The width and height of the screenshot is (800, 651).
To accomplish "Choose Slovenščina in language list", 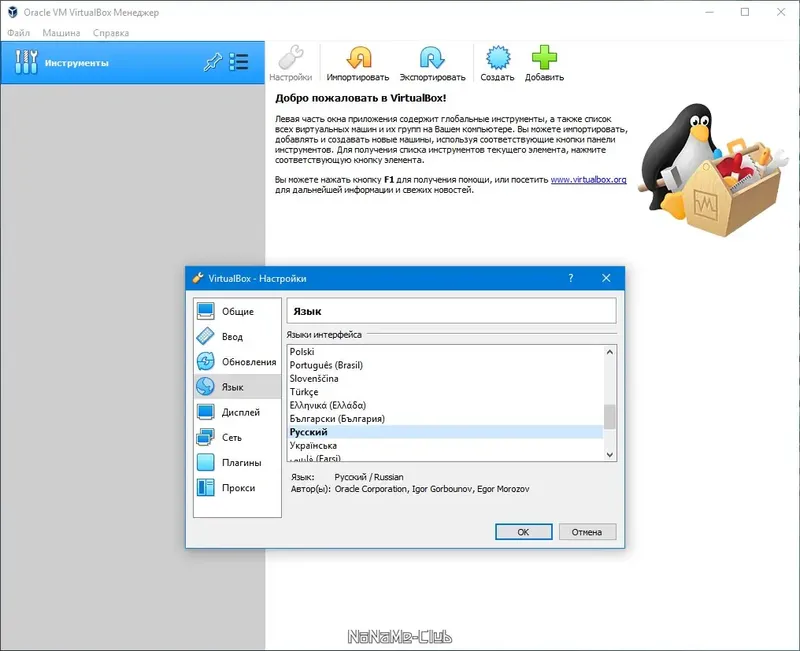I will [x=445, y=379].
